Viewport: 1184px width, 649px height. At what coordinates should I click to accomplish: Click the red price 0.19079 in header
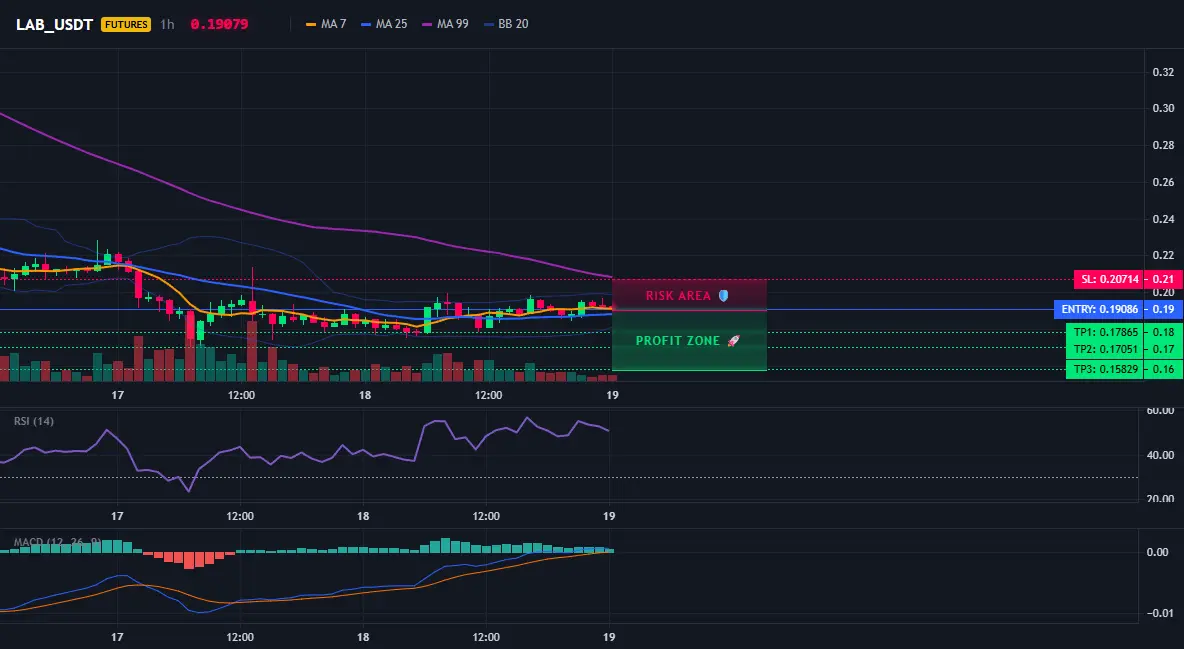pyautogui.click(x=219, y=24)
